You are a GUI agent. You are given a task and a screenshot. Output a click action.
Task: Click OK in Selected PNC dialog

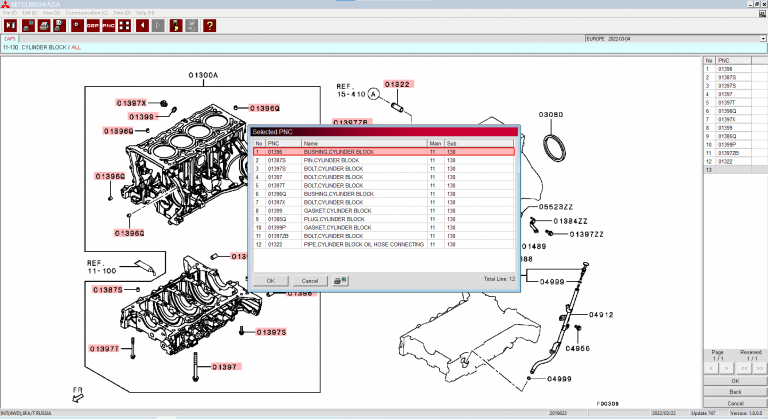[270, 281]
